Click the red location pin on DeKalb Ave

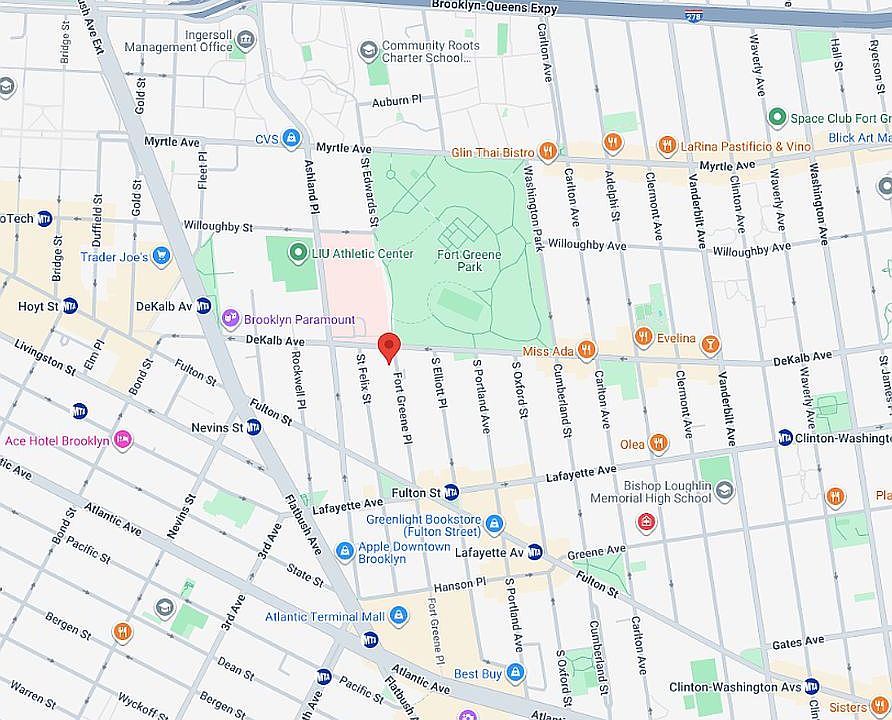click(390, 348)
